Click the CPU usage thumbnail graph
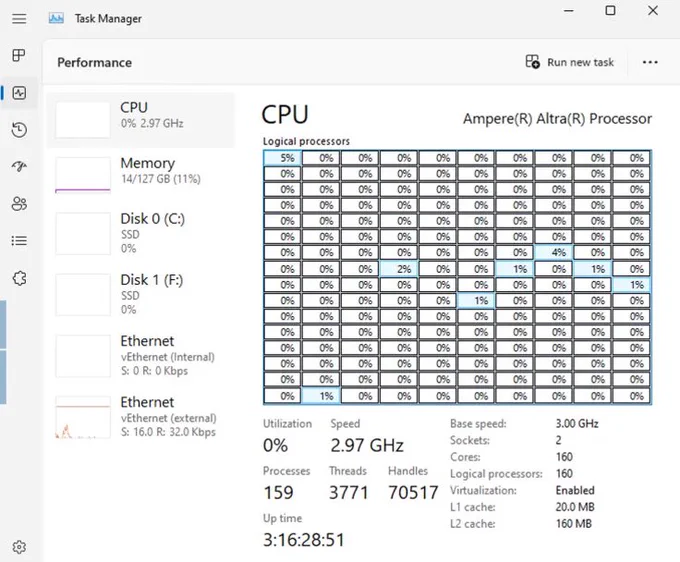The height and width of the screenshot is (562, 680). [83, 120]
